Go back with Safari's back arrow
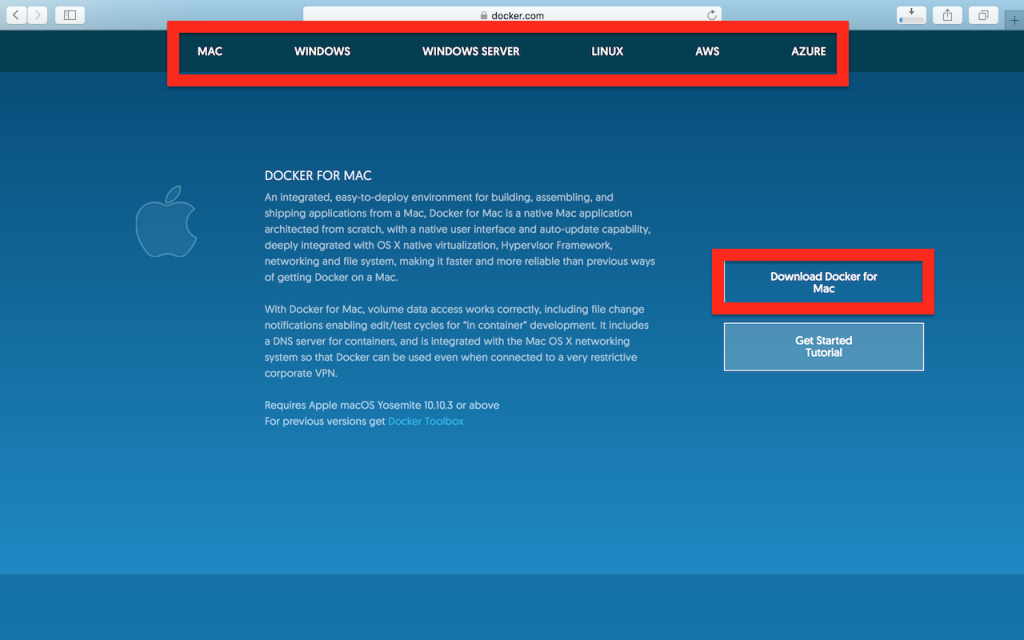The image size is (1024, 640). tap(16, 14)
